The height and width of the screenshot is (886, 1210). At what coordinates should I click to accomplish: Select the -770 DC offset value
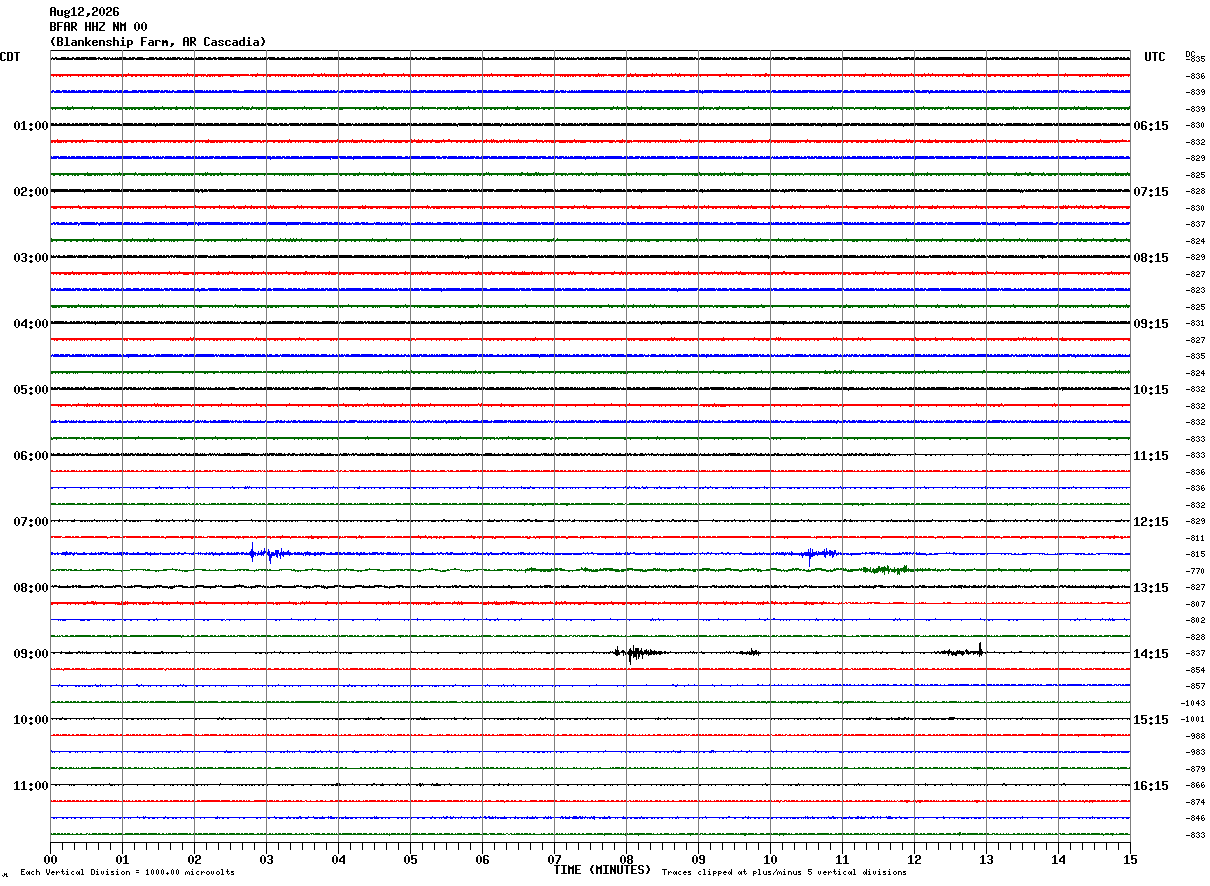[x=1195, y=571]
